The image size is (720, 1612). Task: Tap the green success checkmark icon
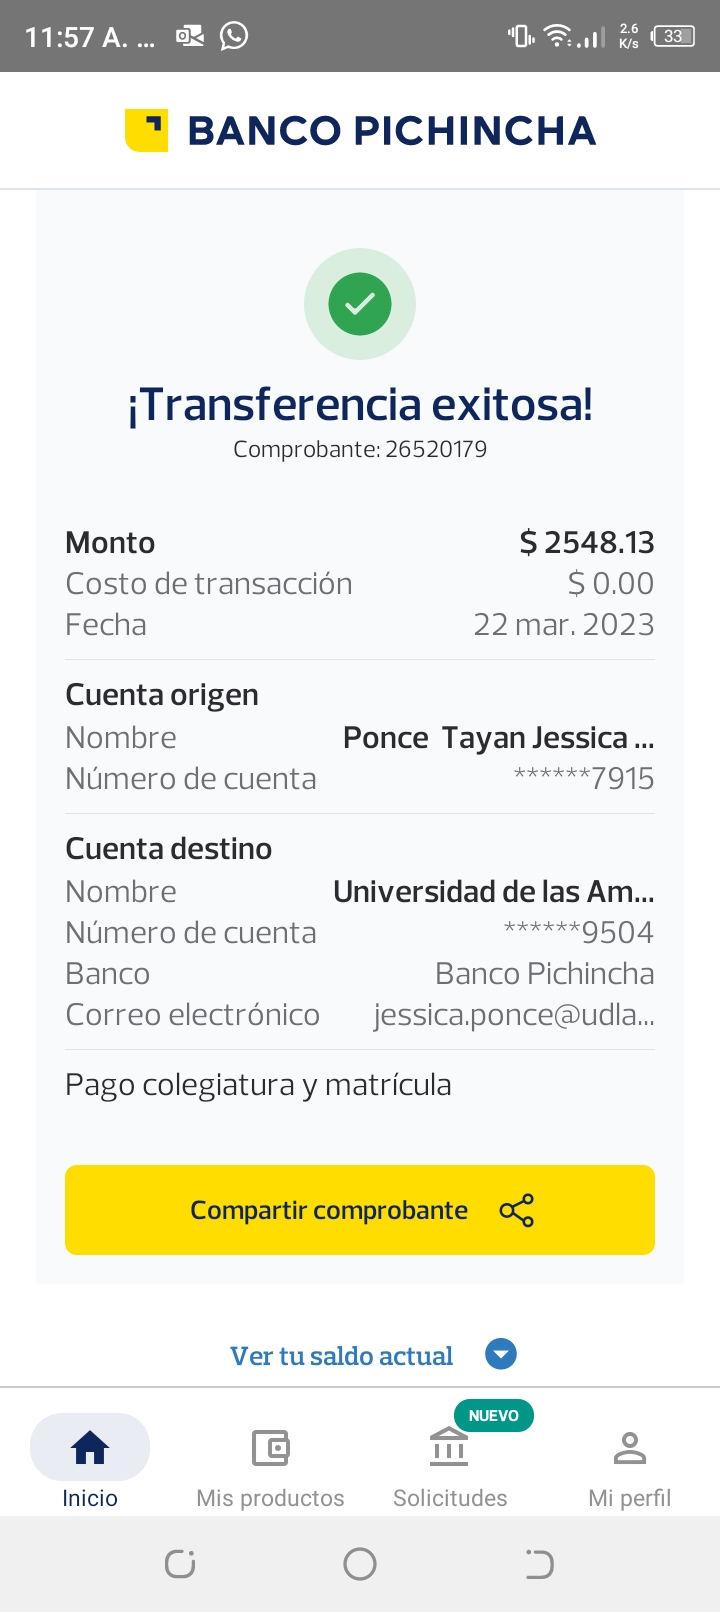pyautogui.click(x=360, y=304)
